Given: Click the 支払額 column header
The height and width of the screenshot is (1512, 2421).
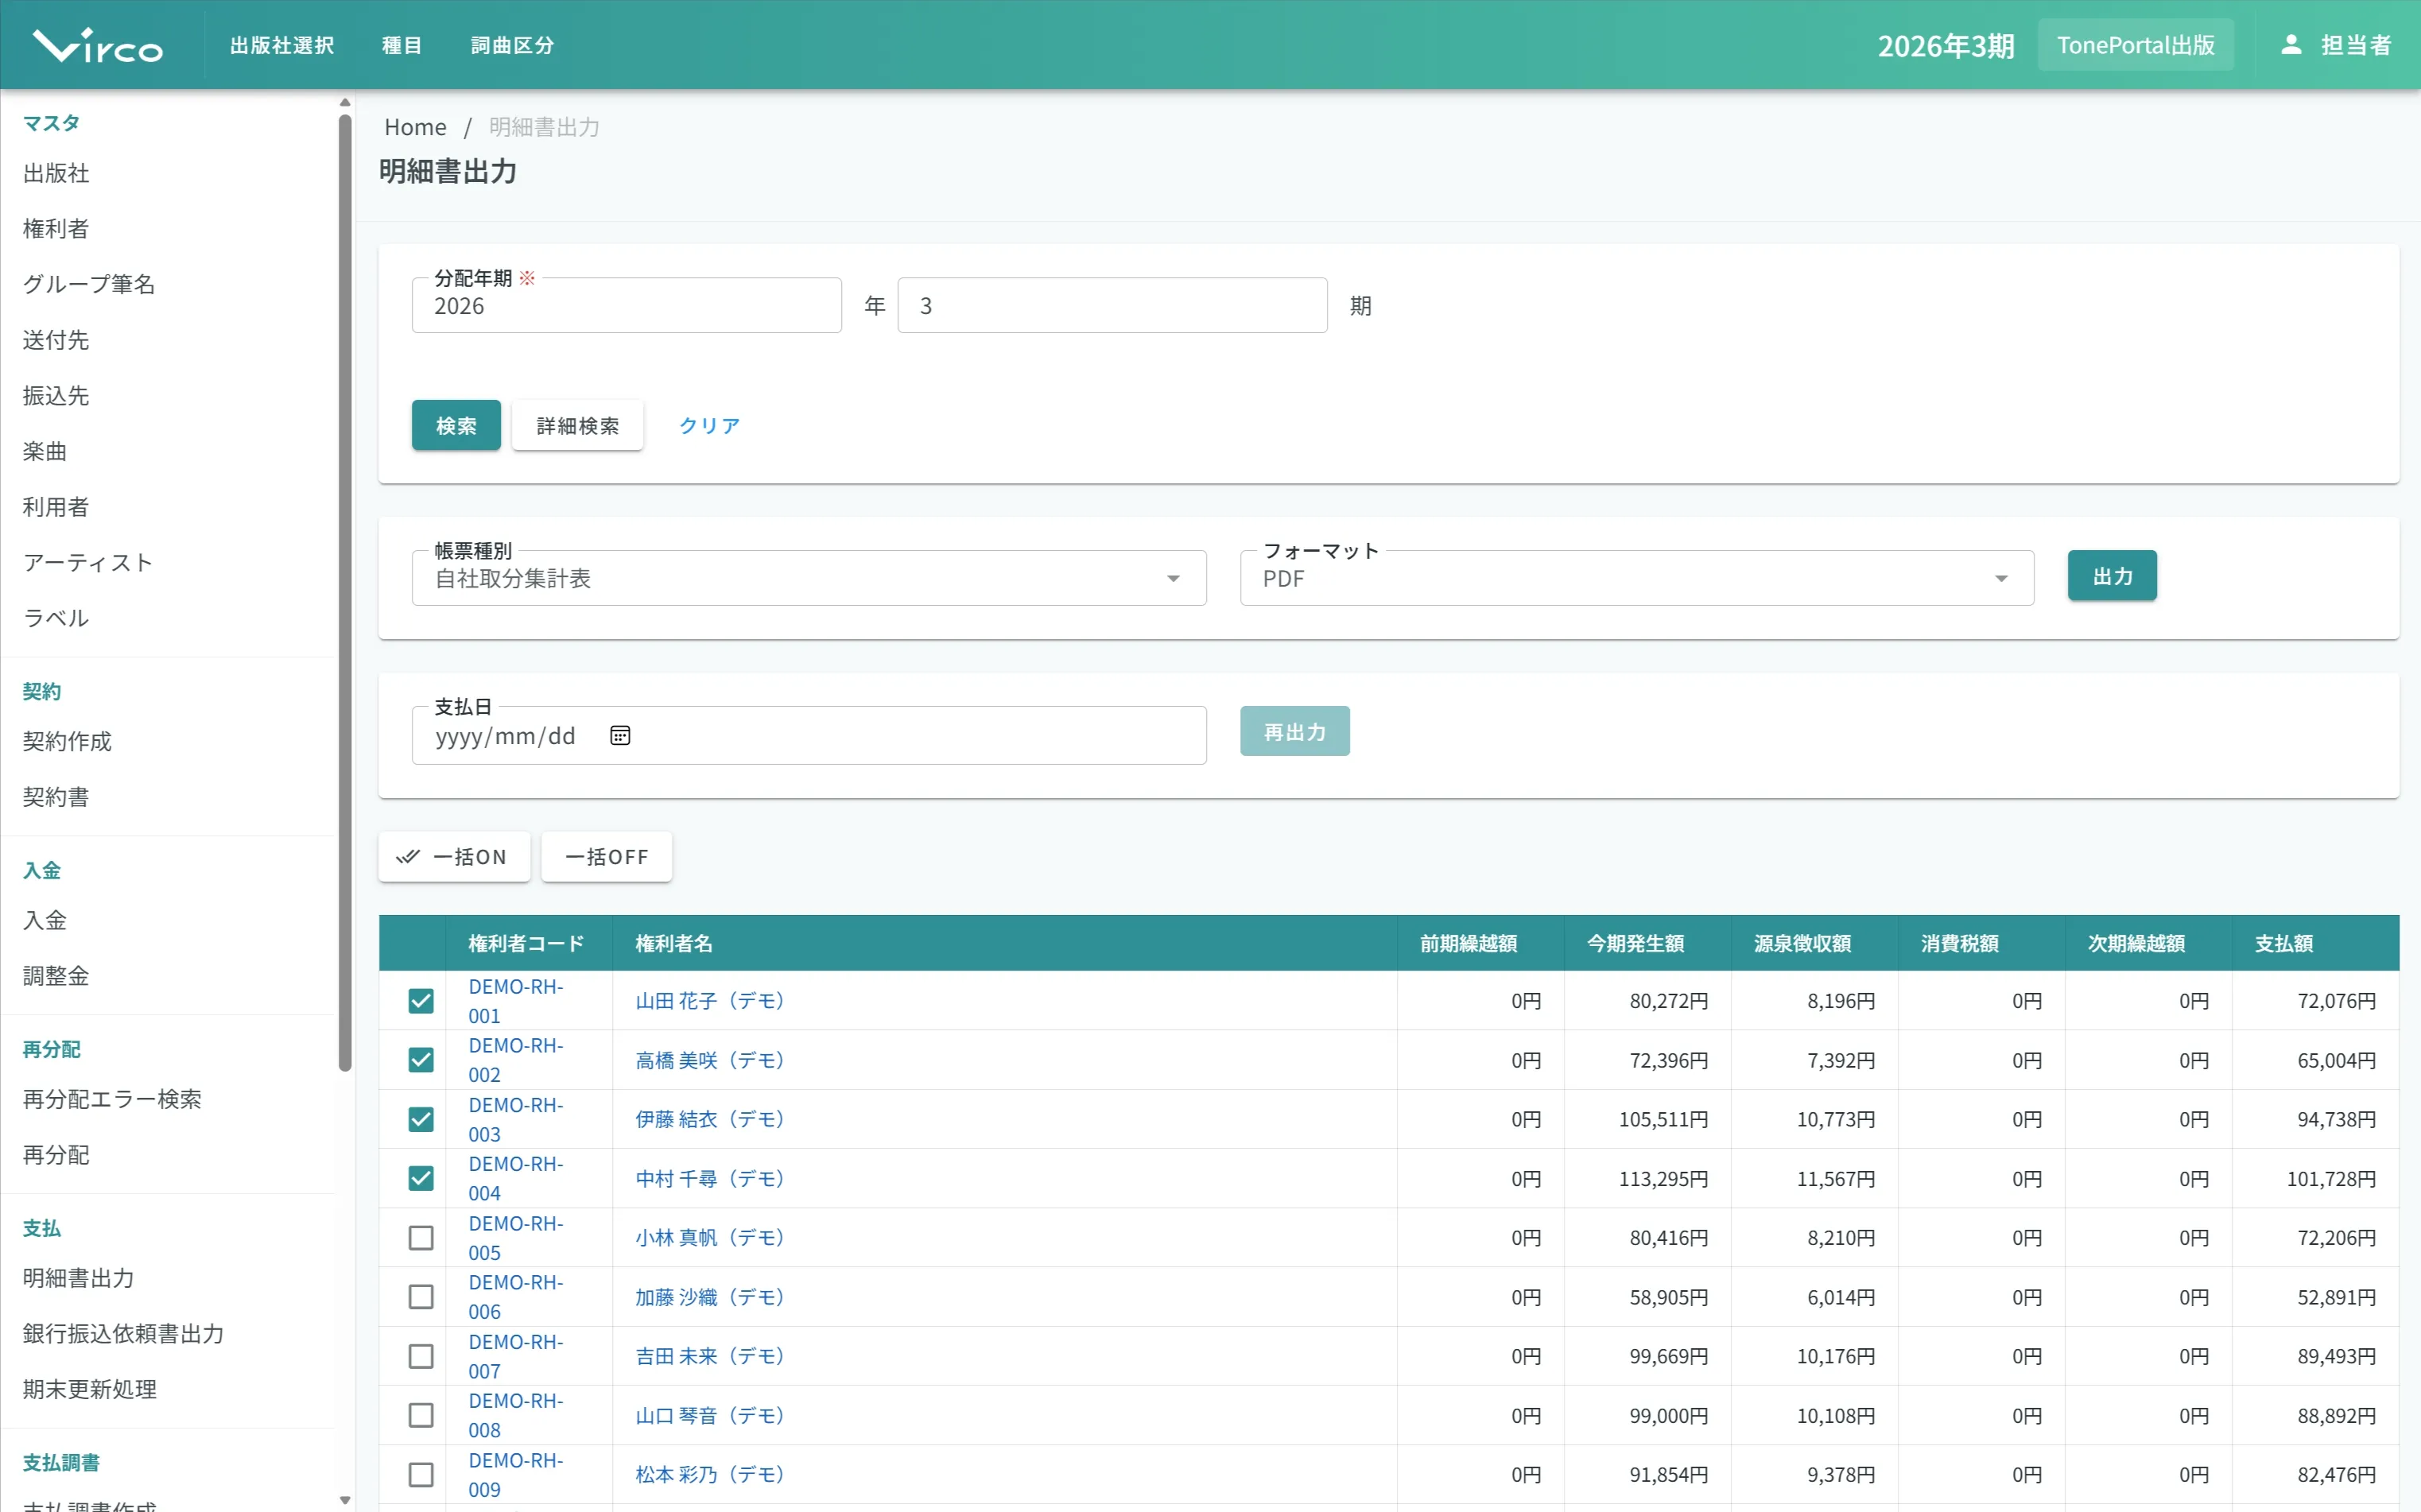Looking at the screenshot, I should (2315, 943).
